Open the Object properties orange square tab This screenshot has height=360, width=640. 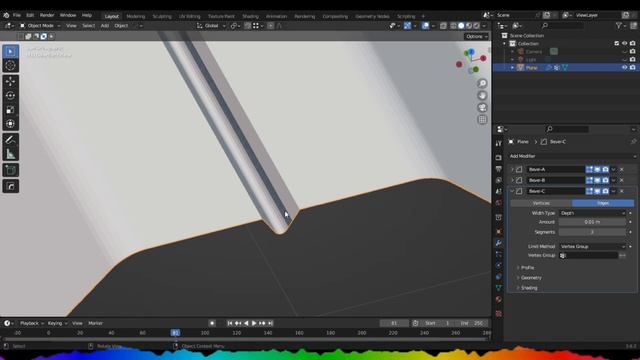pyautogui.click(x=498, y=232)
